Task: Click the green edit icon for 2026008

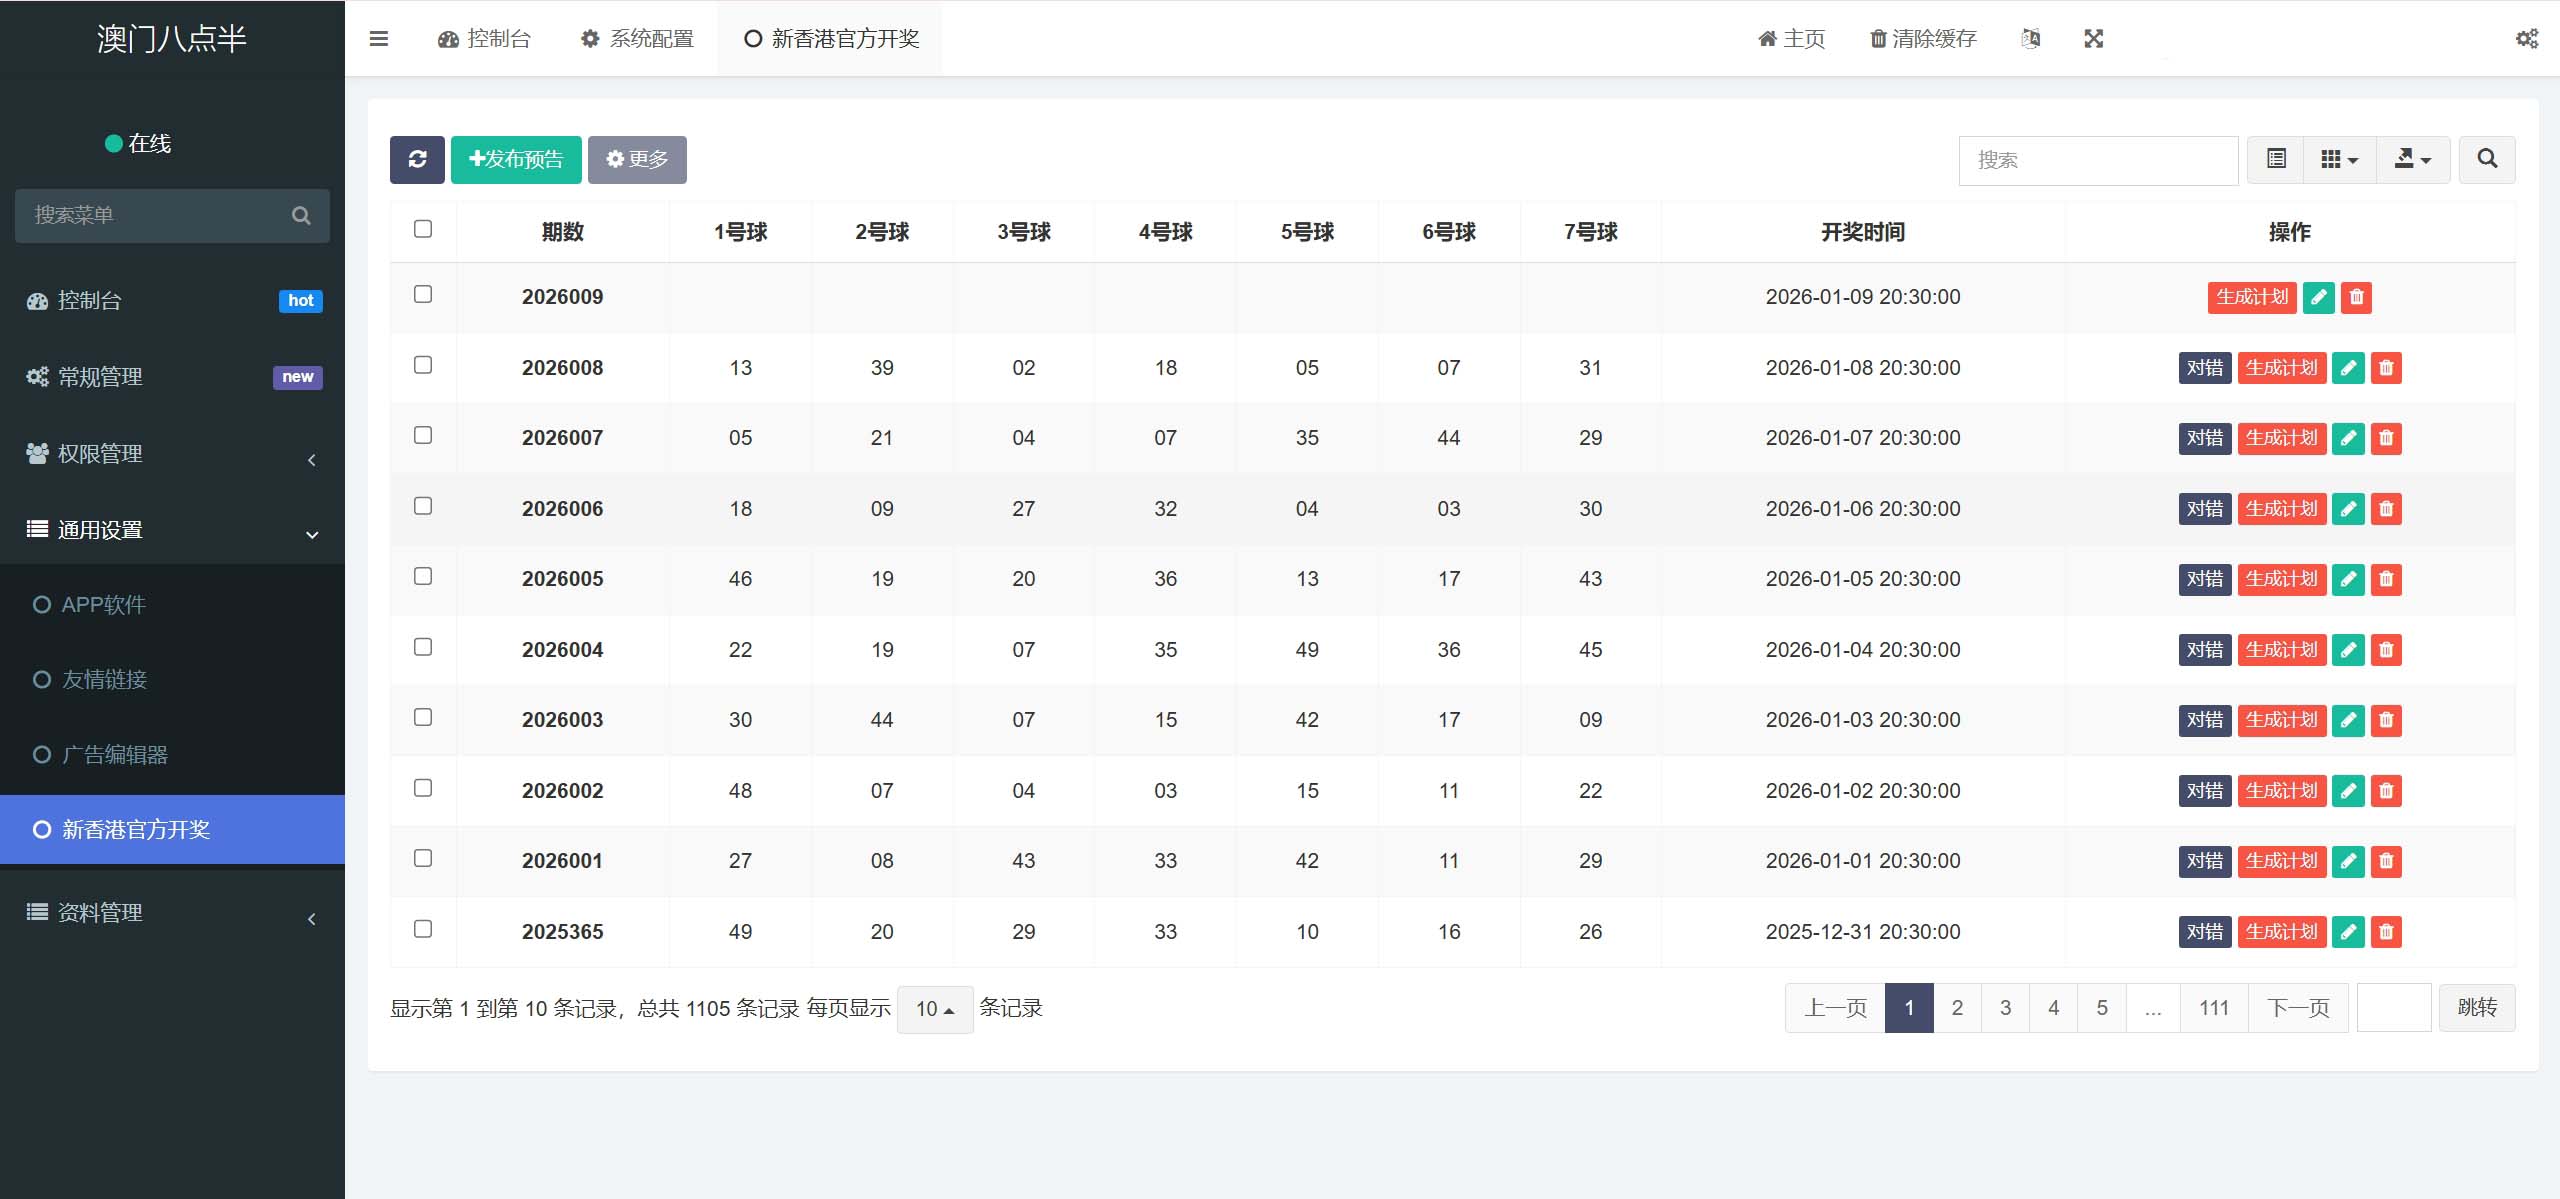Action: [2347, 368]
